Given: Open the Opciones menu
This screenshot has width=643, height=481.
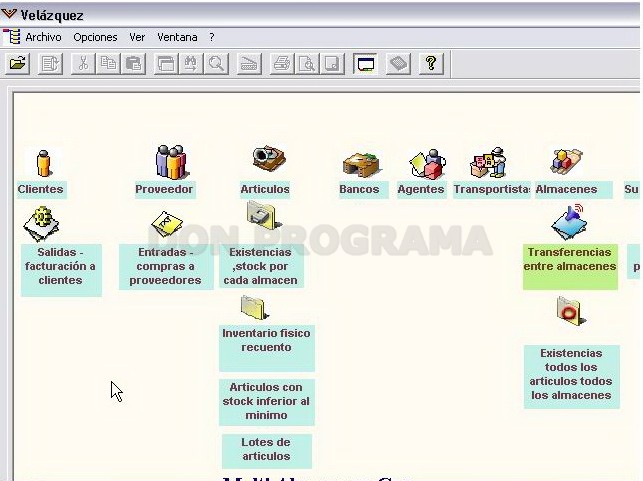Looking at the screenshot, I should pos(95,37).
